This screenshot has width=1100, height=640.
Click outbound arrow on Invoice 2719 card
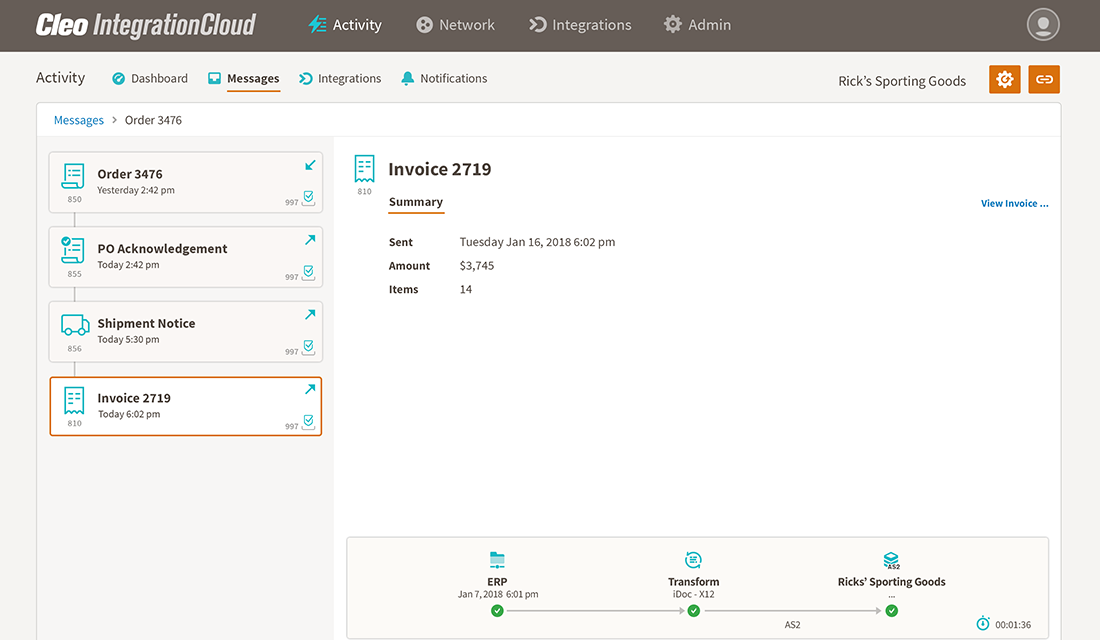tap(310, 389)
